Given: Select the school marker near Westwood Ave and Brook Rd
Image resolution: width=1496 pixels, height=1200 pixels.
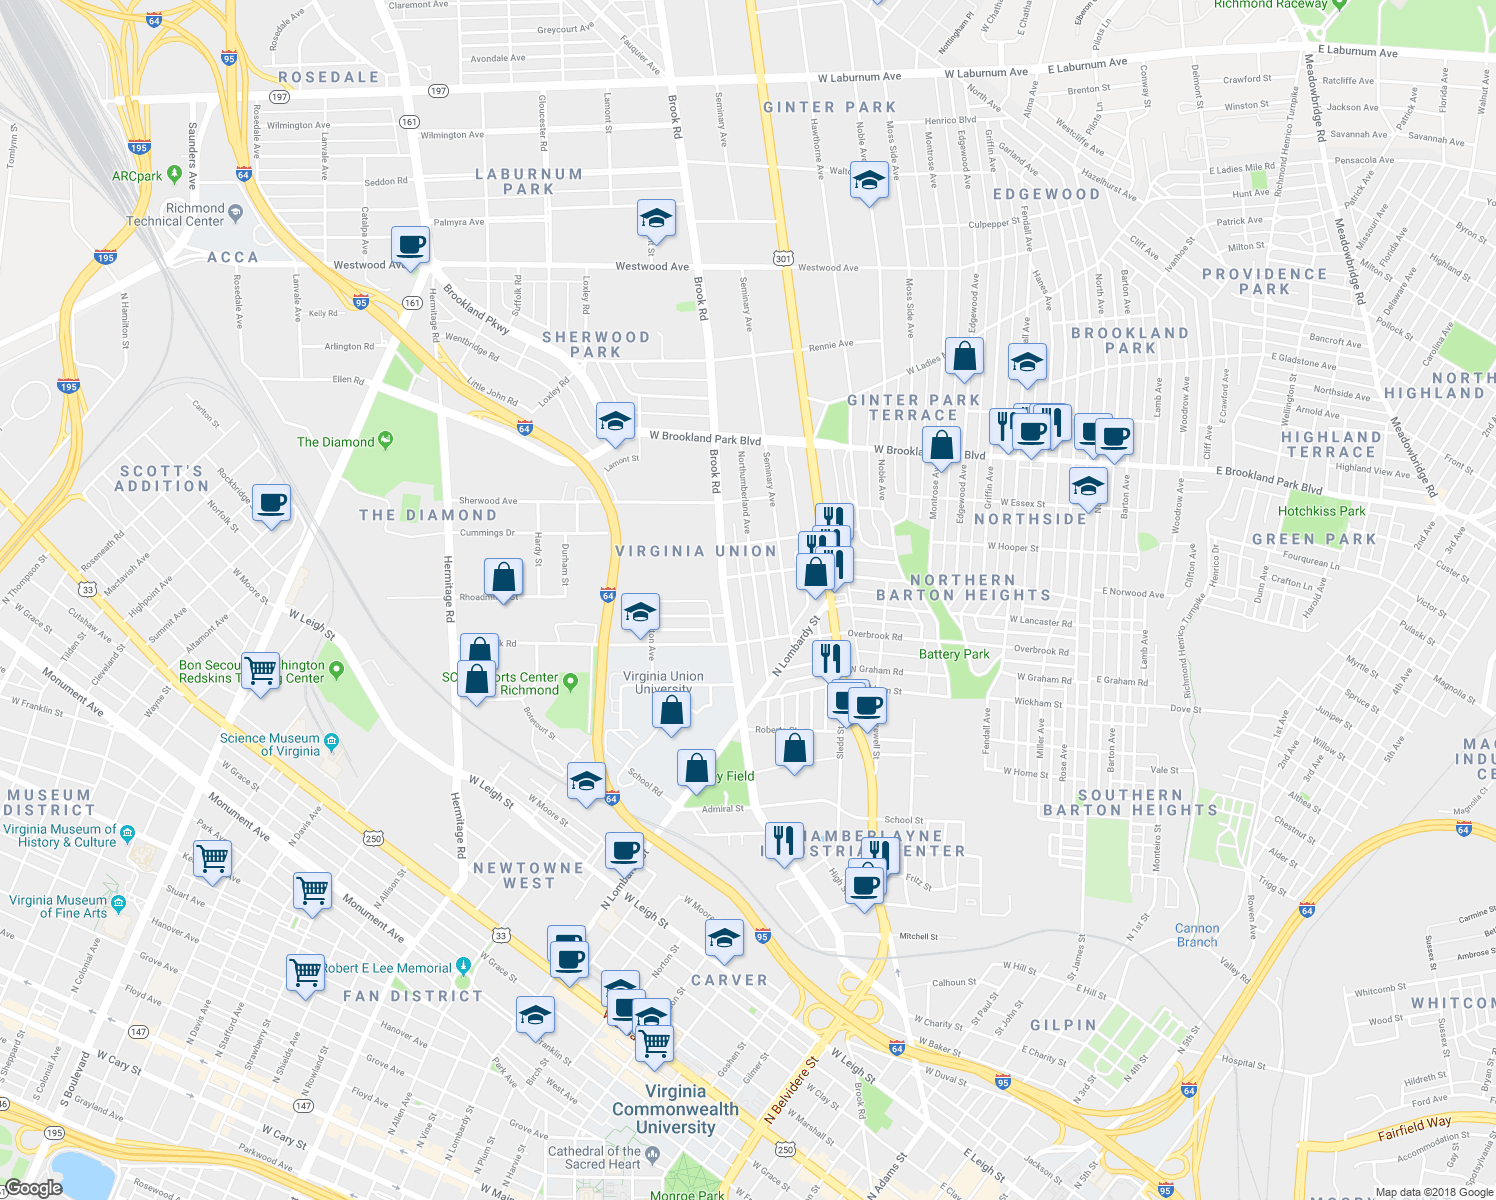Looking at the screenshot, I should pos(656,219).
